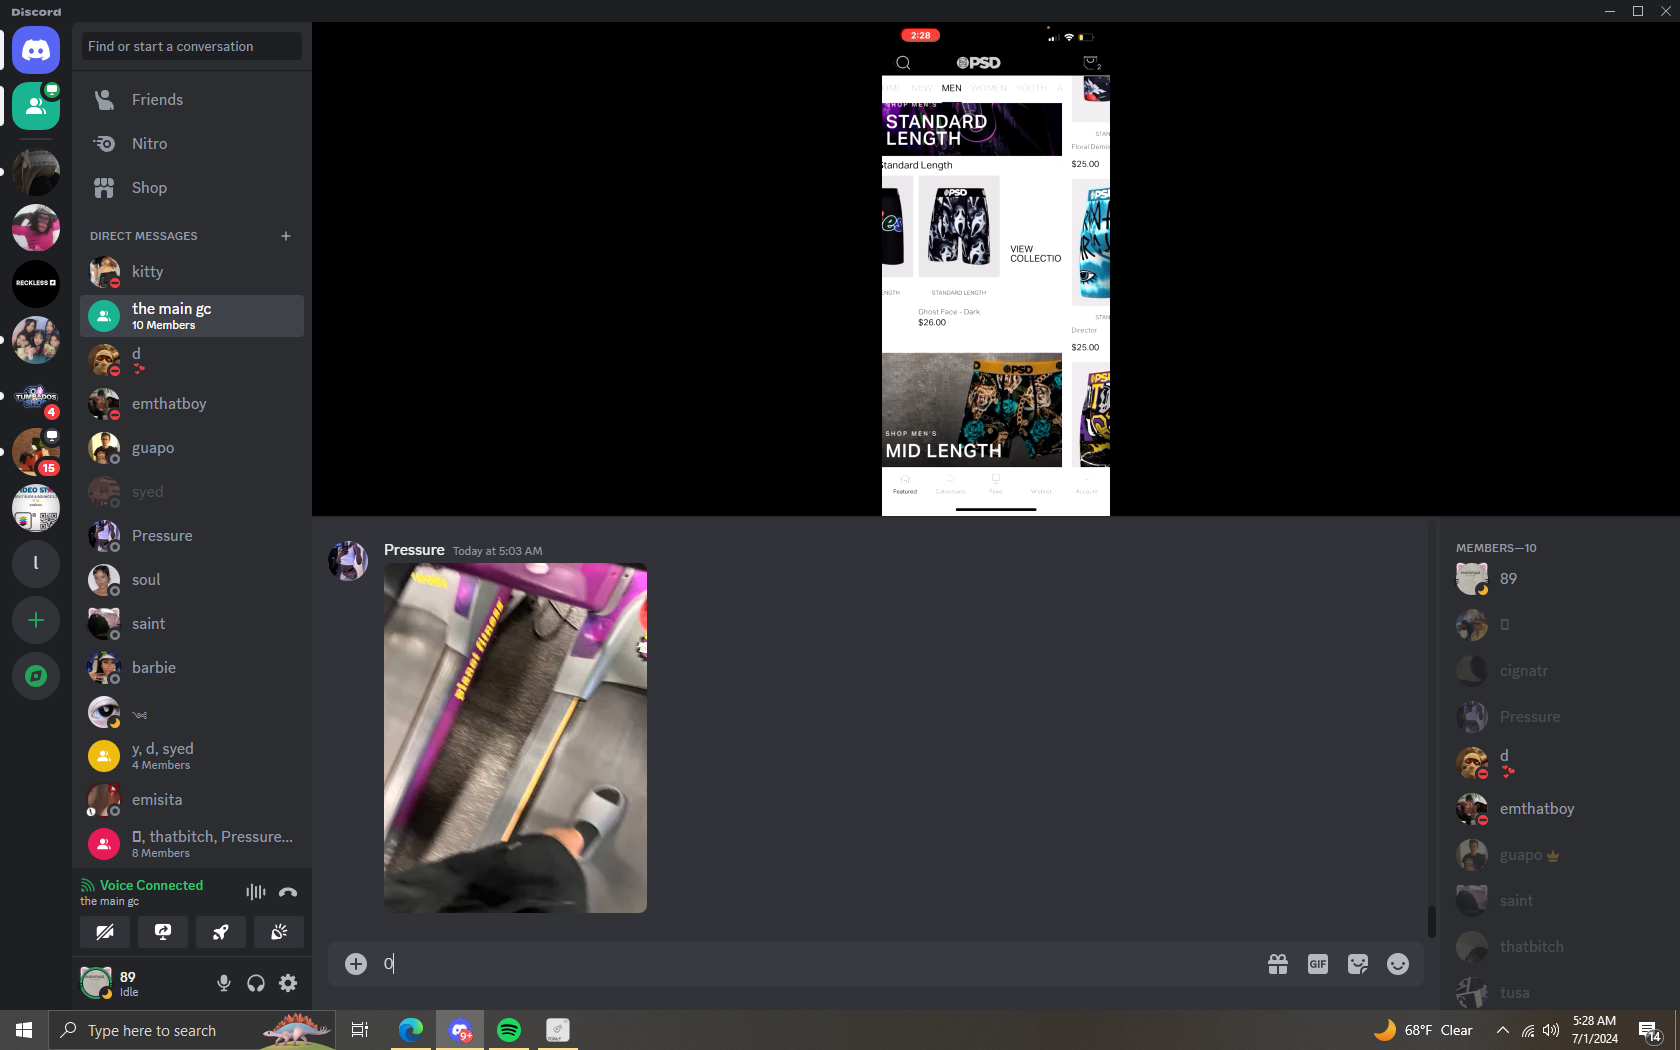The width and height of the screenshot is (1680, 1050).
Task: Open direct message with emthatboy
Action: click(x=192, y=404)
